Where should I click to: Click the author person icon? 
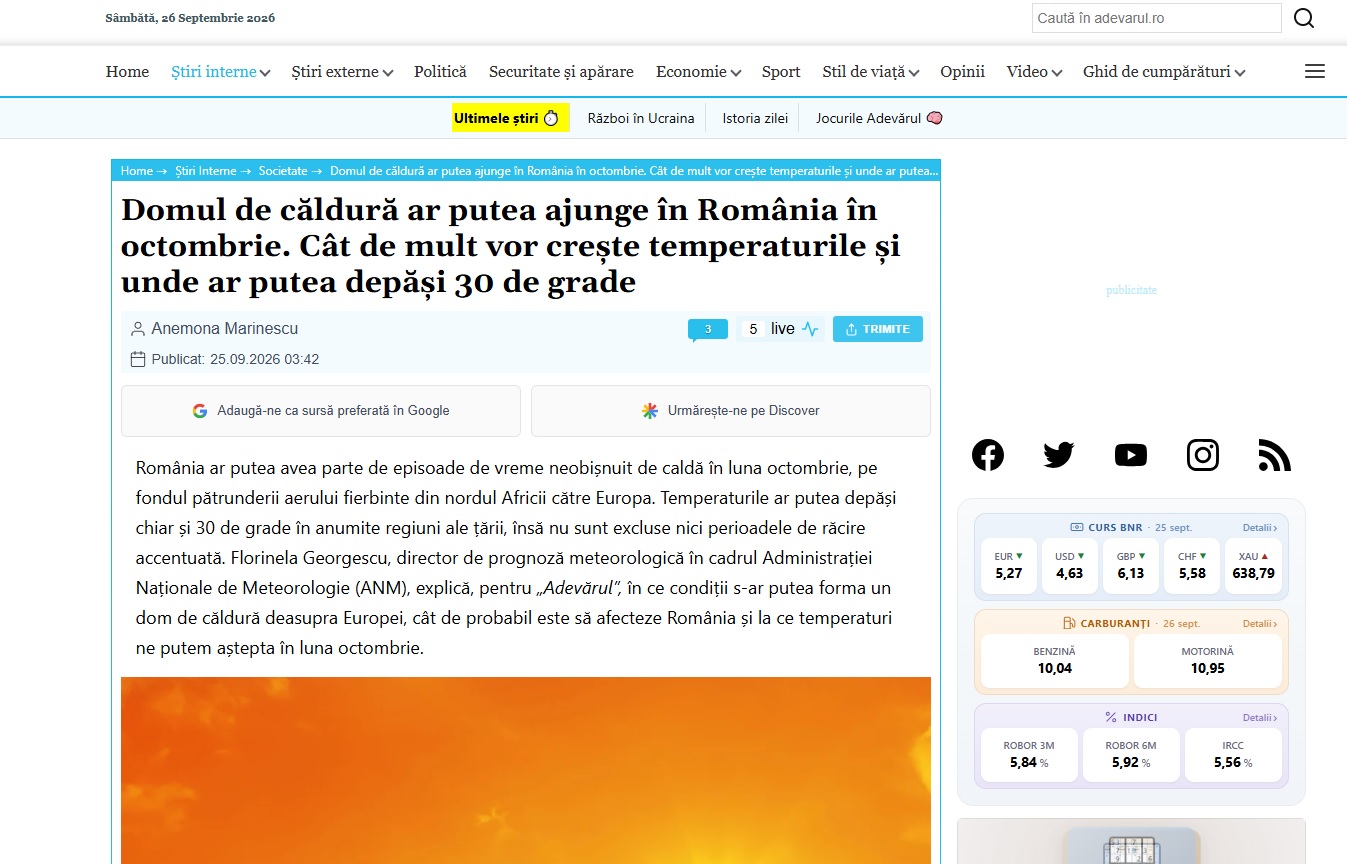point(138,329)
